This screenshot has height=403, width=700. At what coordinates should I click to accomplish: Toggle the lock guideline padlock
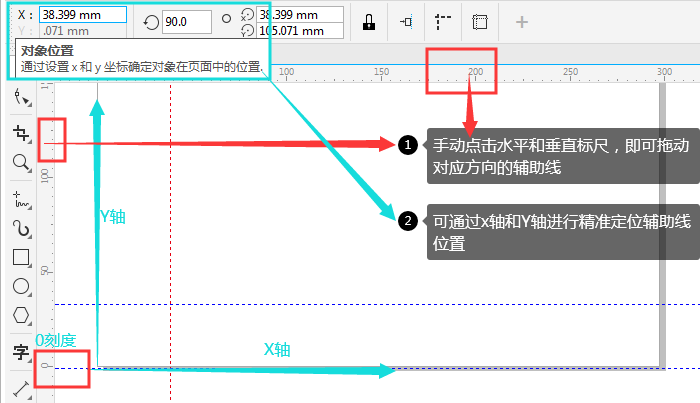[369, 22]
